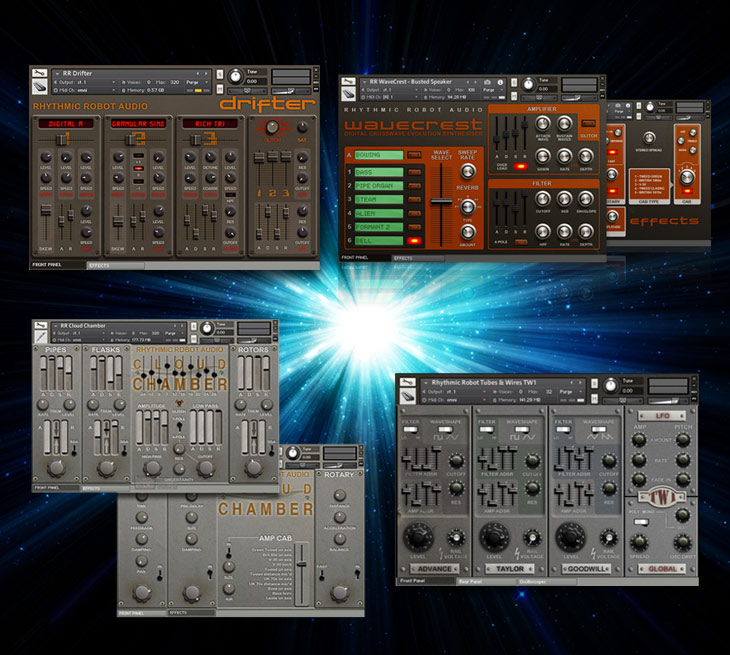Open the Output dropdown in RR WaveCrest header
This screenshot has width=730, height=655.
(389, 90)
